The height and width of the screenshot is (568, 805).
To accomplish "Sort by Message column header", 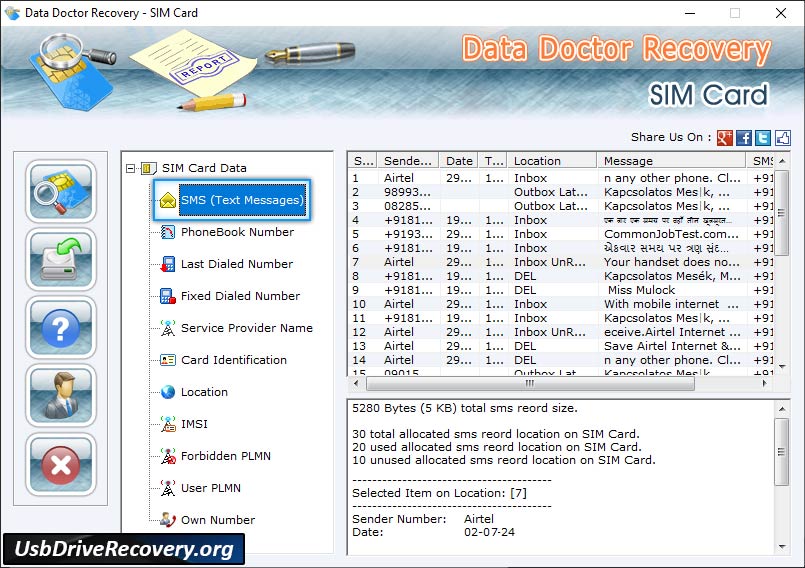I will tap(671, 161).
